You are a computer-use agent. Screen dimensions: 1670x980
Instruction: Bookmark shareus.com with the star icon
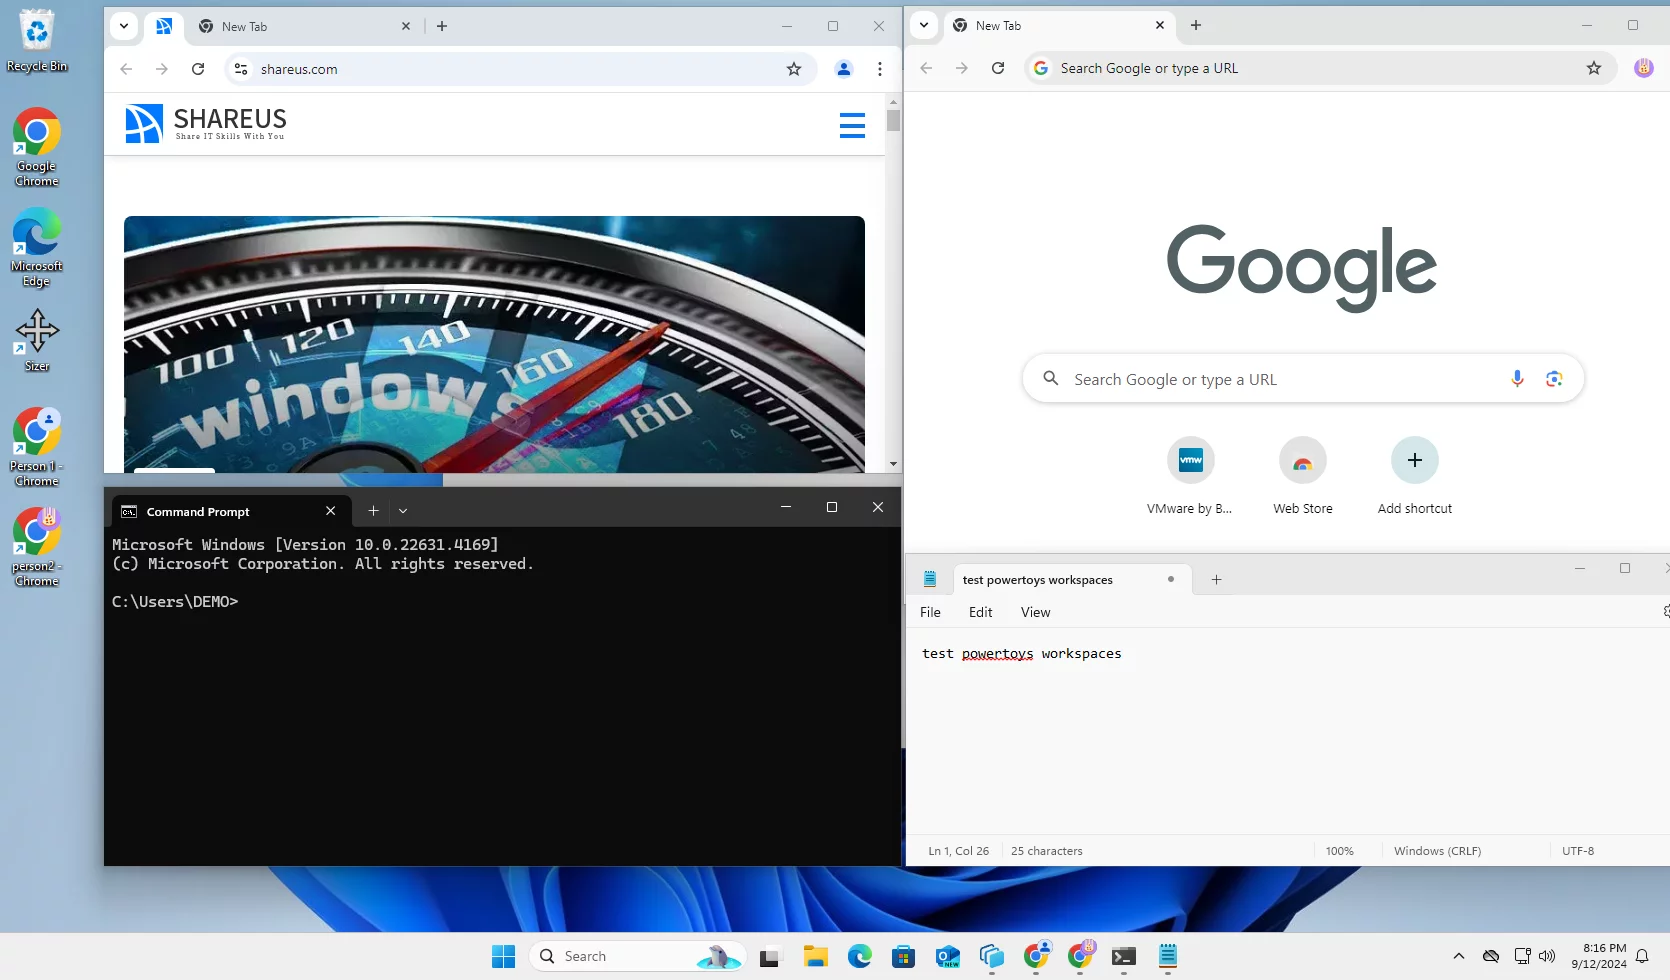(x=794, y=69)
